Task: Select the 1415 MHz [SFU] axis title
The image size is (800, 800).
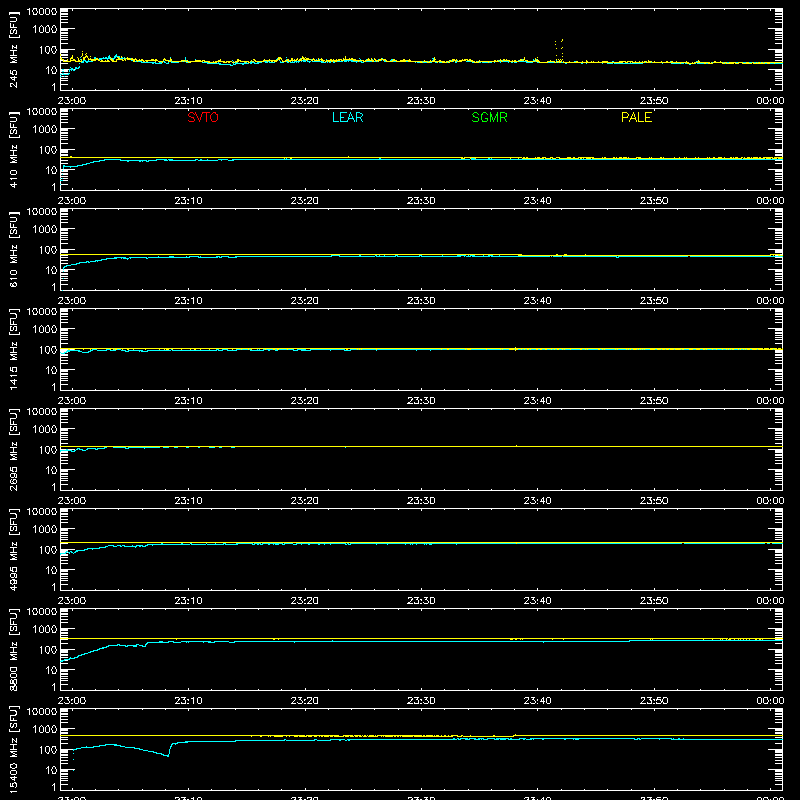Action: [x=14, y=349]
